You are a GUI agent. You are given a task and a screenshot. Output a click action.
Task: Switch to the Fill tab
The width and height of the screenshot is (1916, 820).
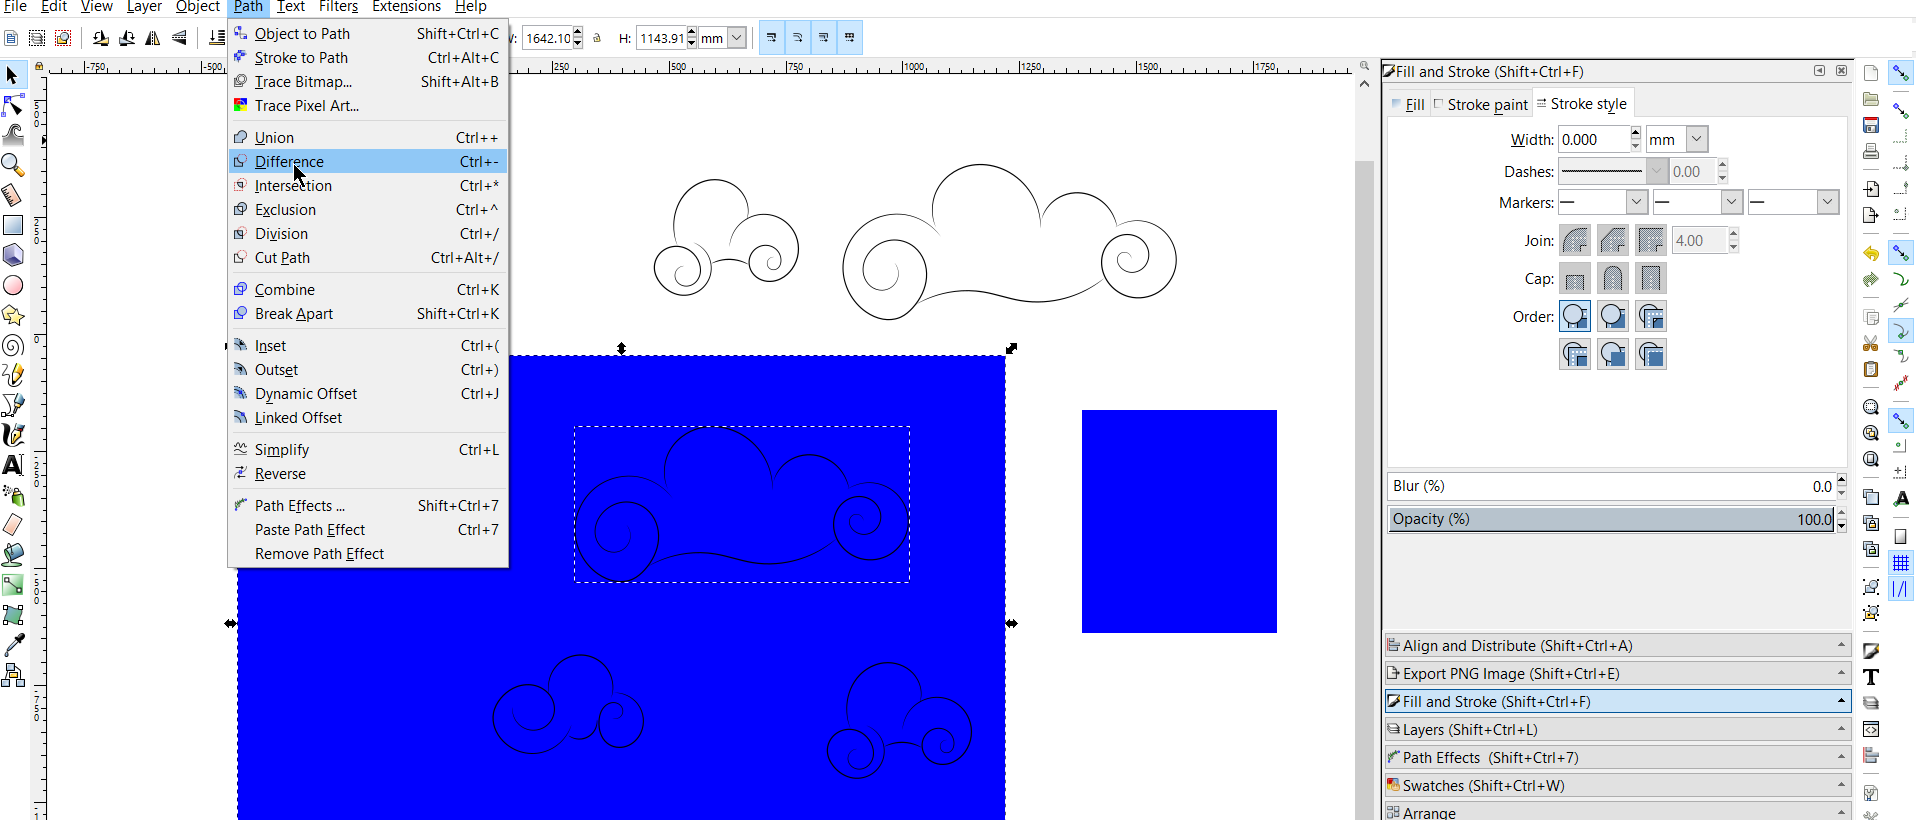click(1408, 104)
